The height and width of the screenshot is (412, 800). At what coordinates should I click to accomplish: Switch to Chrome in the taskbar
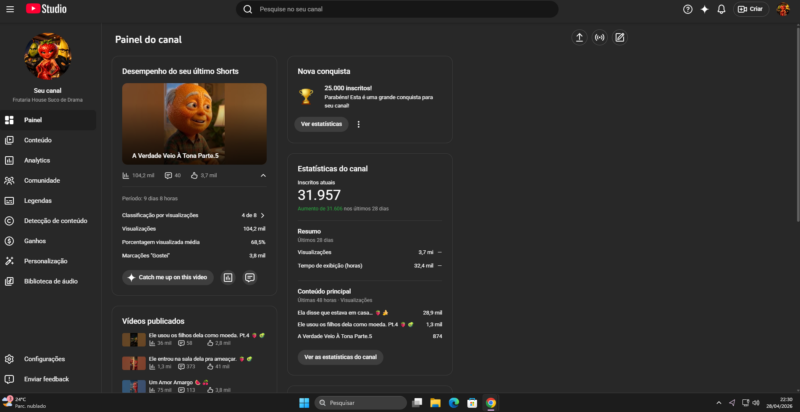[490, 403]
